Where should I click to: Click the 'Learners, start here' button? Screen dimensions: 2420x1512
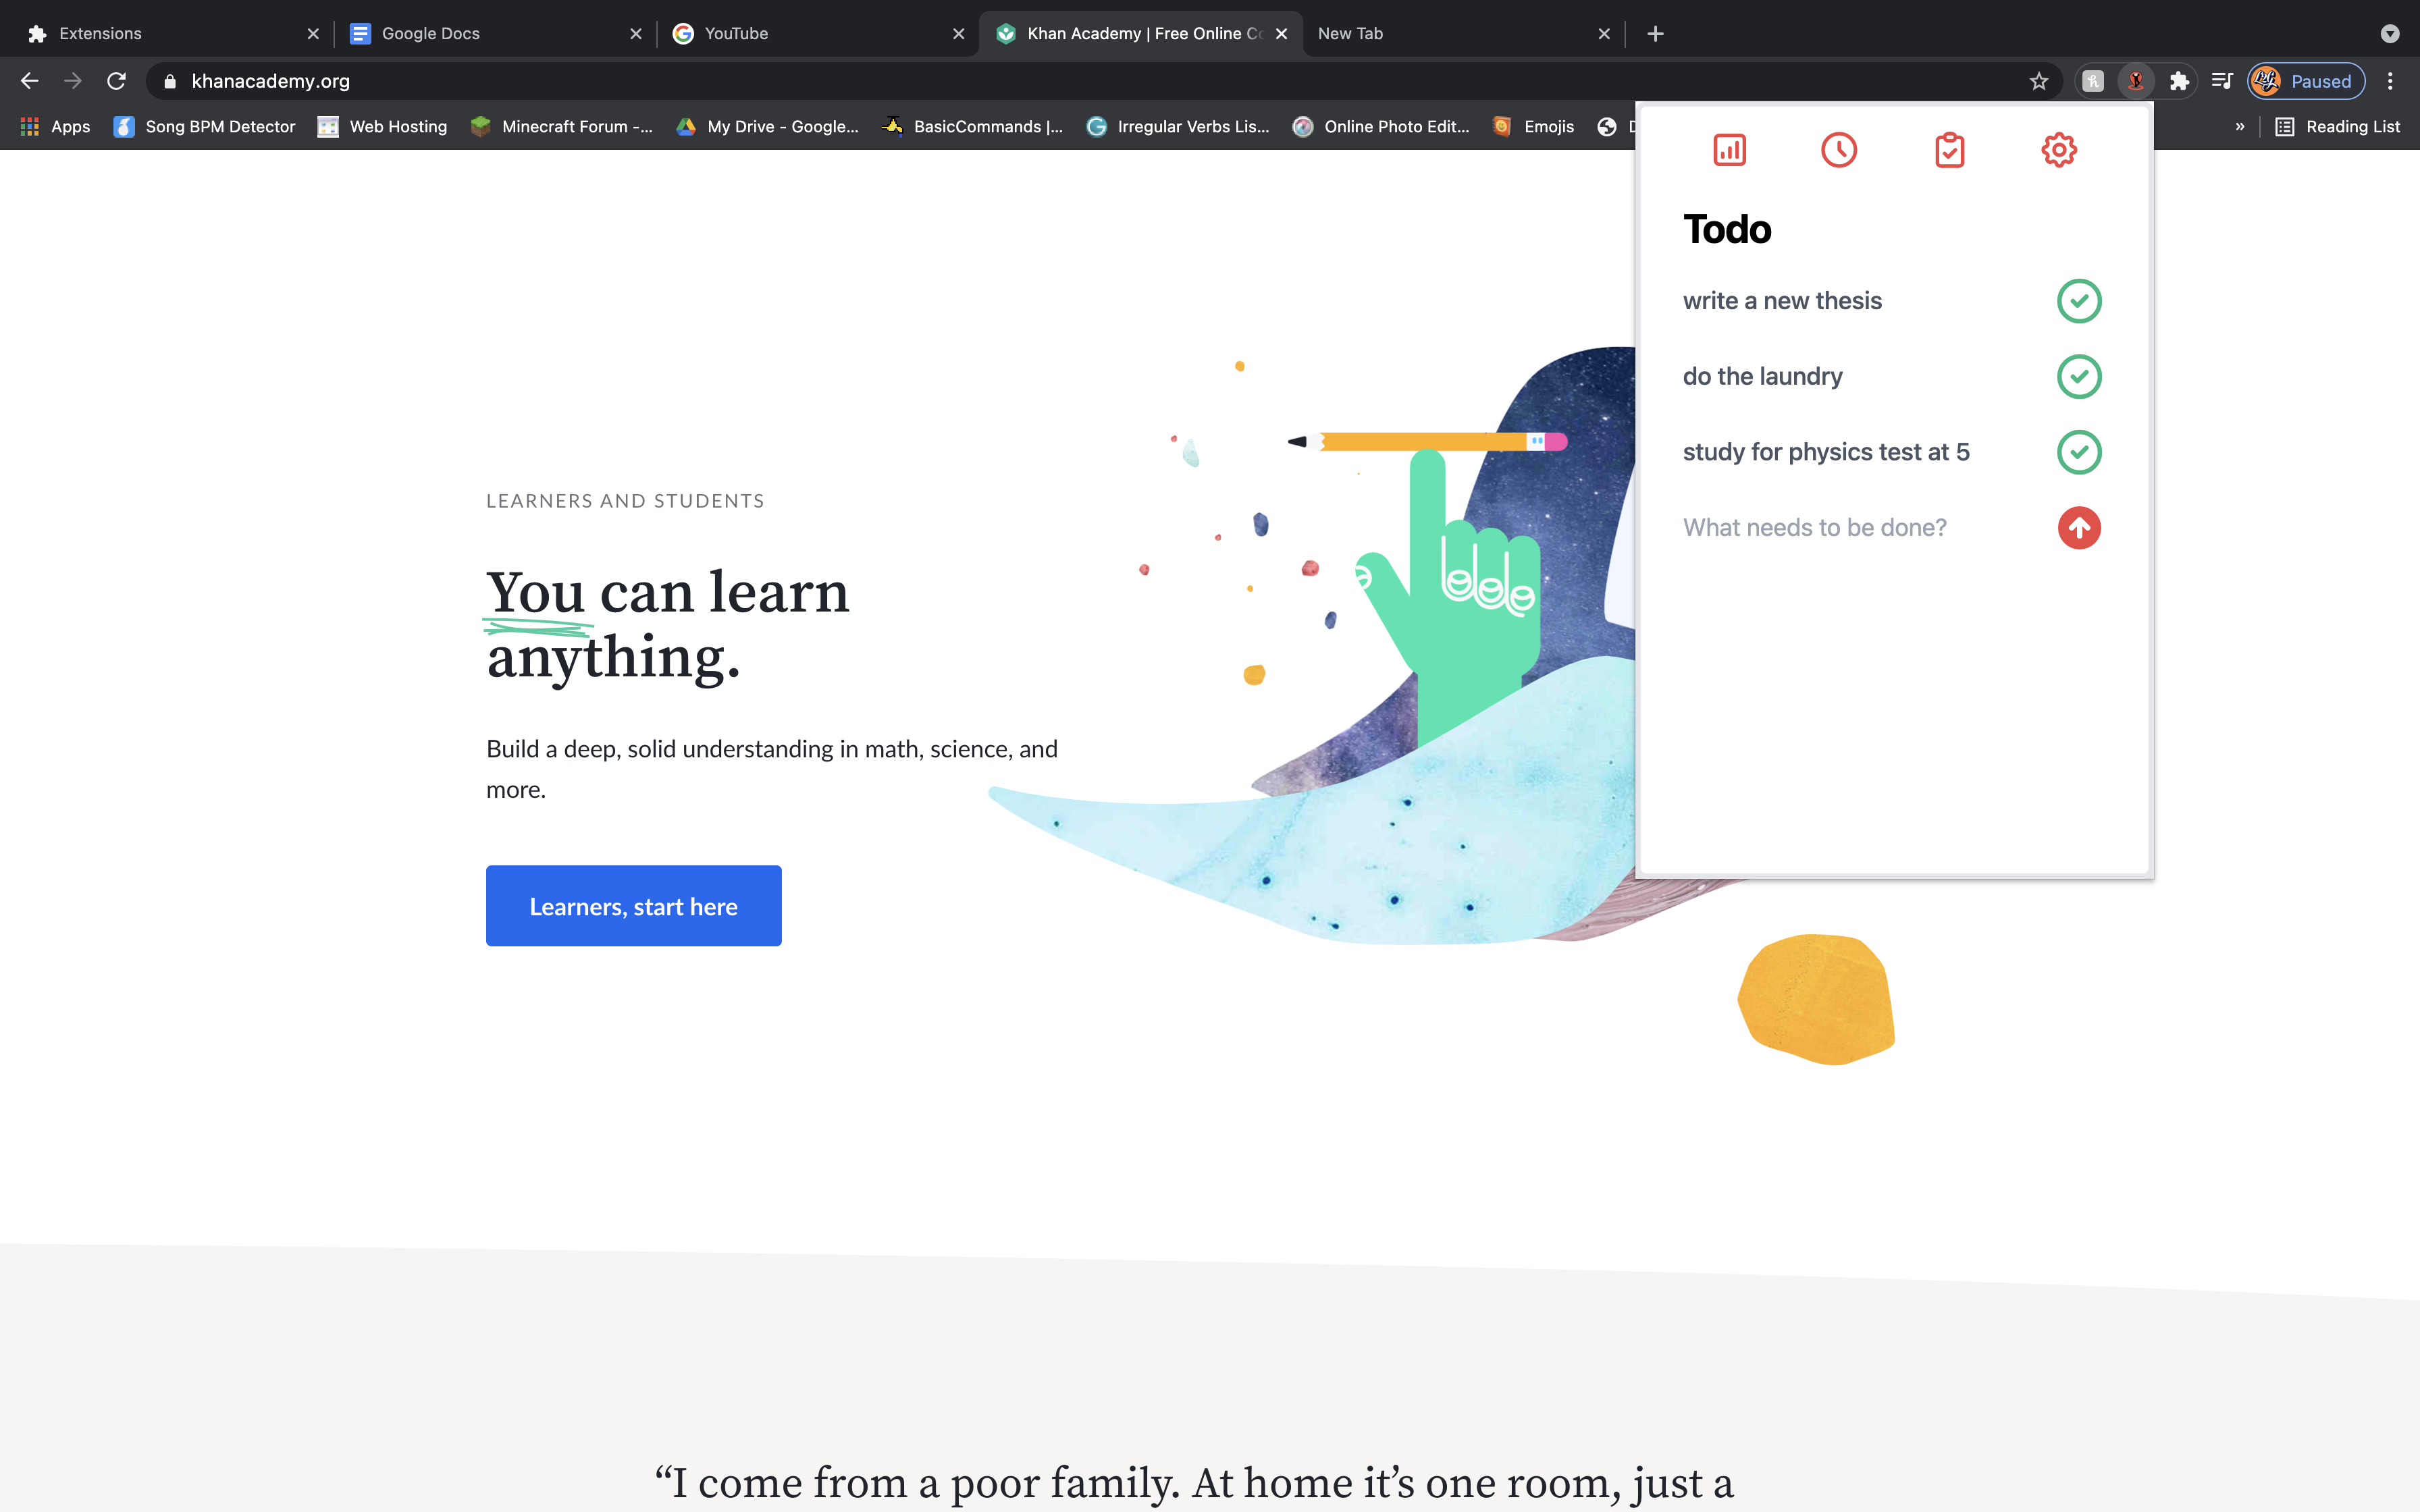[634, 906]
